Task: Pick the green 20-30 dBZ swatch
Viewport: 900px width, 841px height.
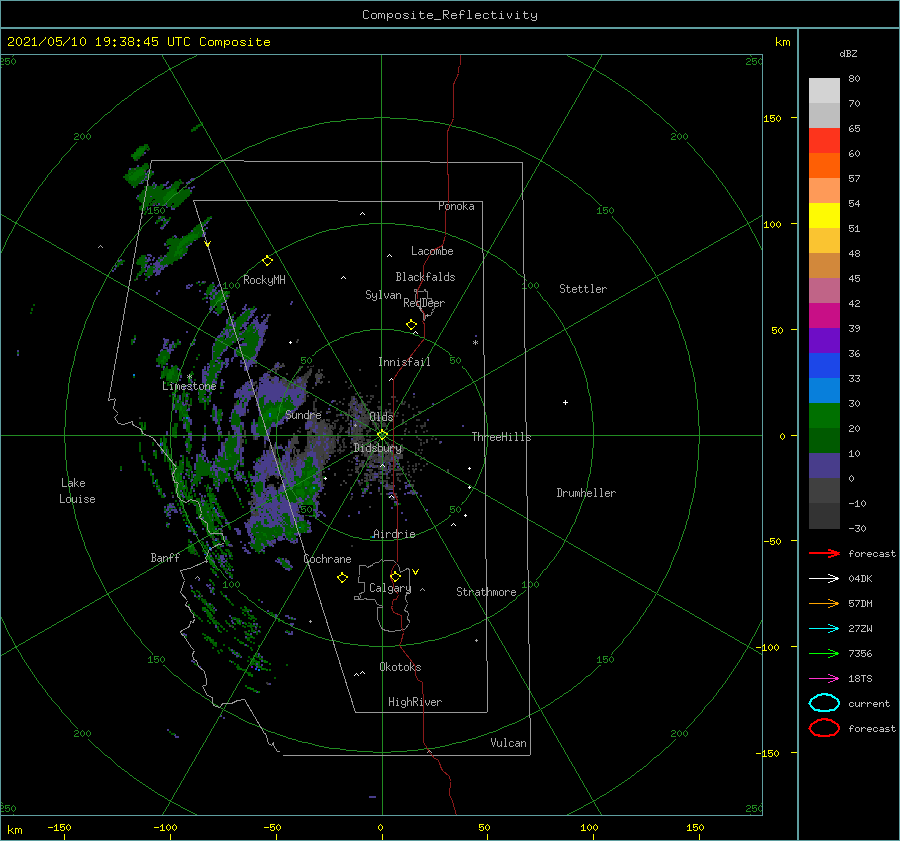Action: click(824, 416)
